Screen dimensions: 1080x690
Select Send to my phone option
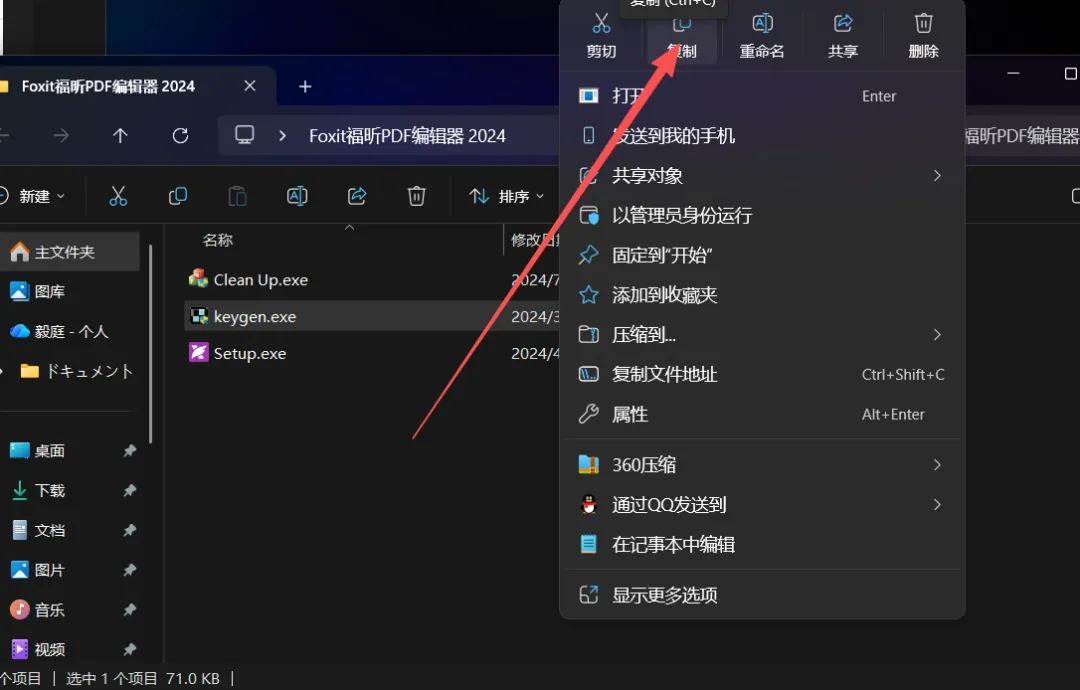[x=762, y=136]
